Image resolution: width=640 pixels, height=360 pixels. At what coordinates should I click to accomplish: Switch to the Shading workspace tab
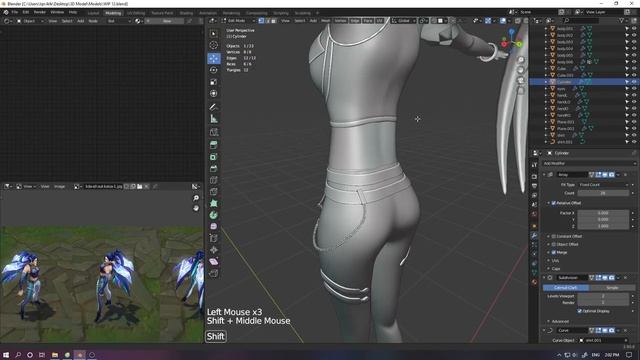(x=186, y=13)
